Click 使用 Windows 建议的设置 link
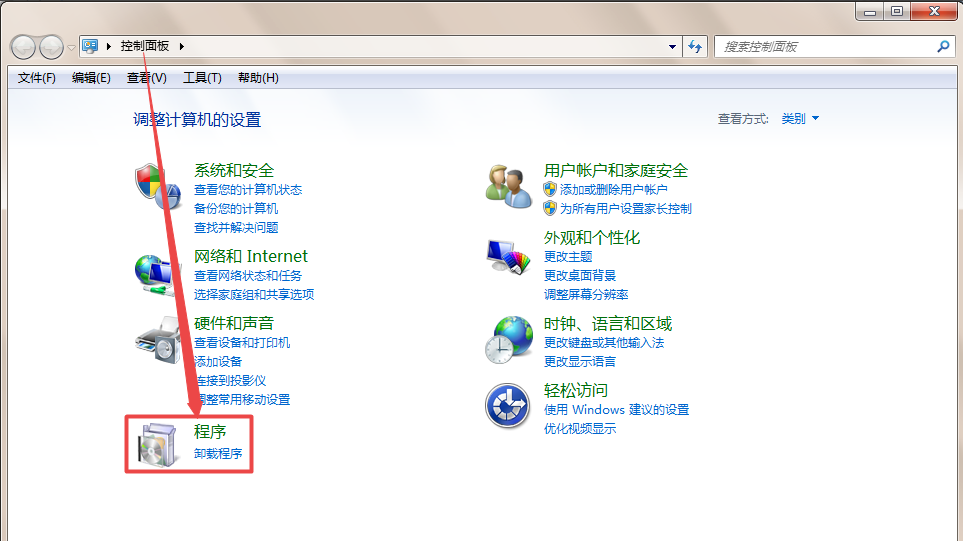 click(x=617, y=410)
